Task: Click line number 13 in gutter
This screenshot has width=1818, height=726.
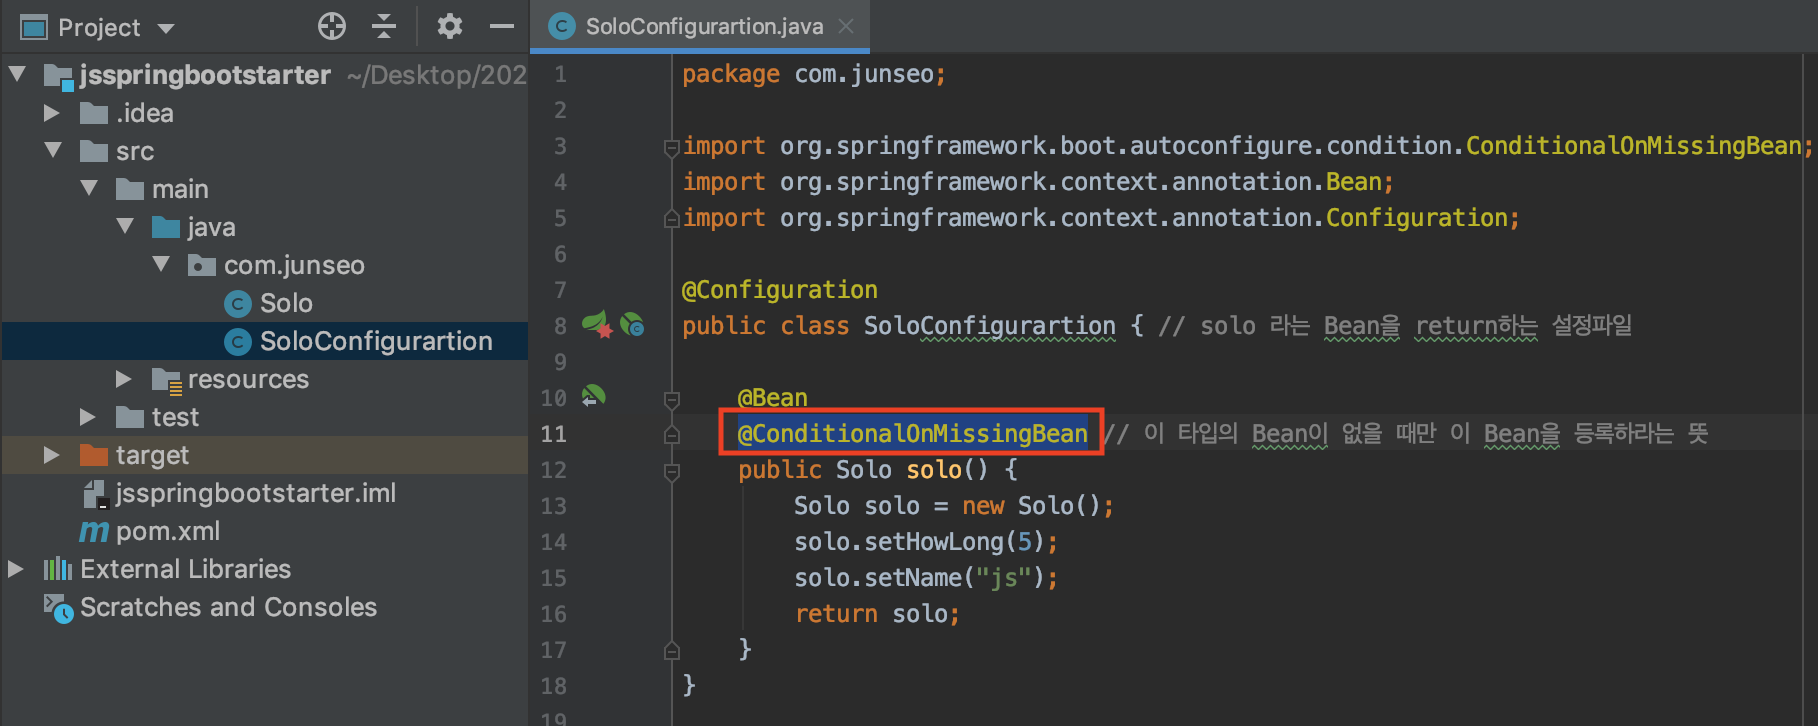Action: click(x=553, y=506)
